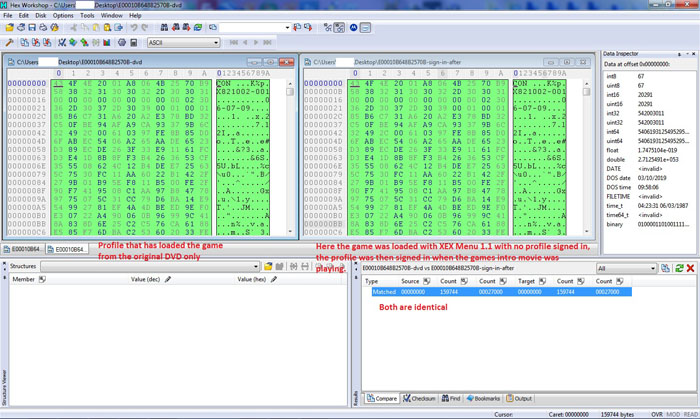Switch to the Checksum tab
The height and width of the screenshot is (419, 700).
pos(420,399)
